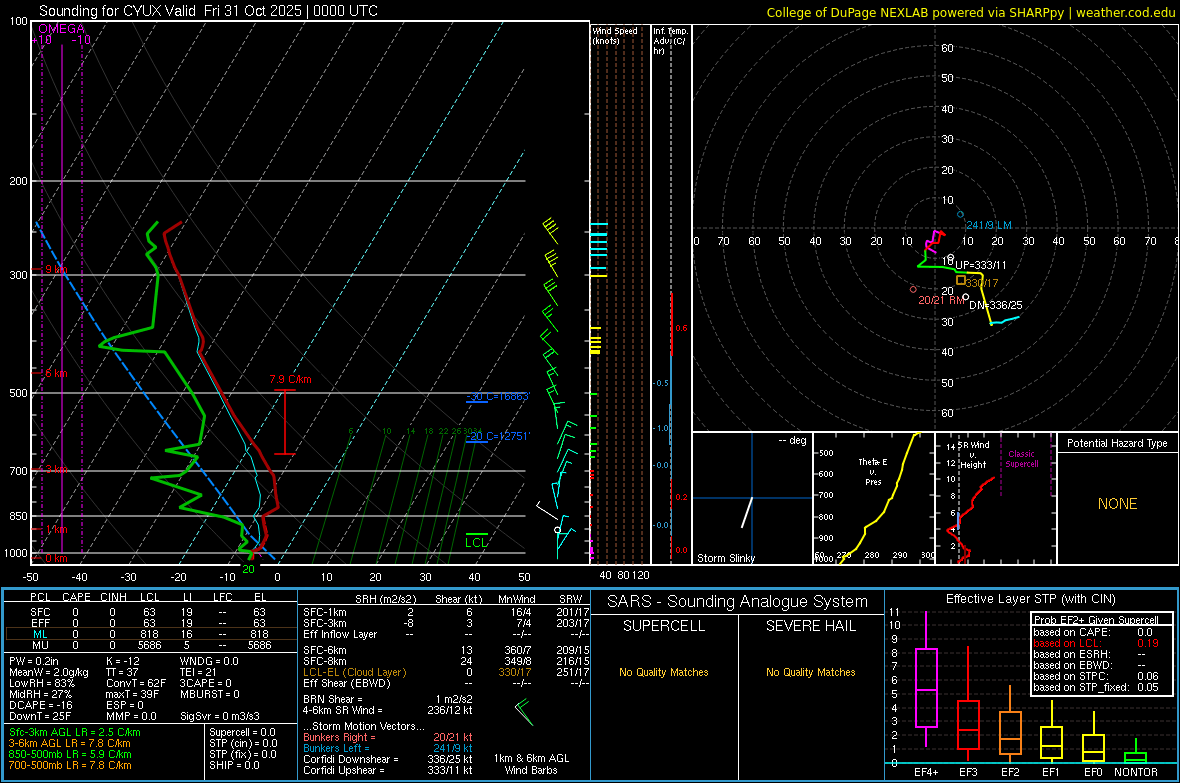
Task: Click the "SR Wind v. Height" inset label
Action: pyautogui.click(x=975, y=455)
